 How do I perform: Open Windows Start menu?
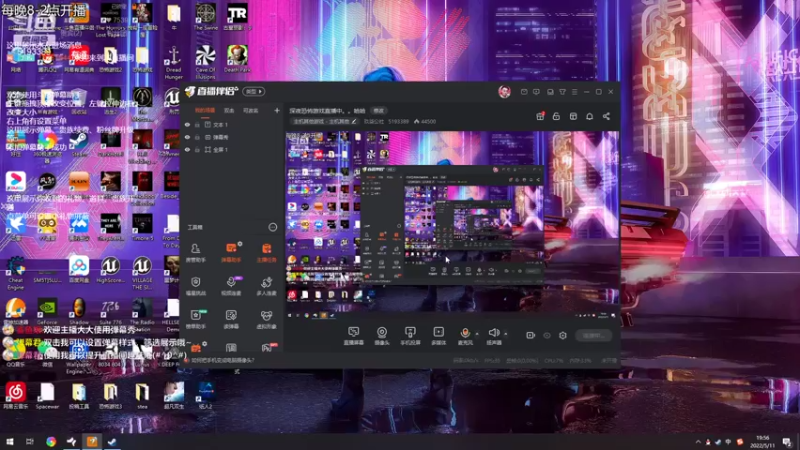click(10, 441)
